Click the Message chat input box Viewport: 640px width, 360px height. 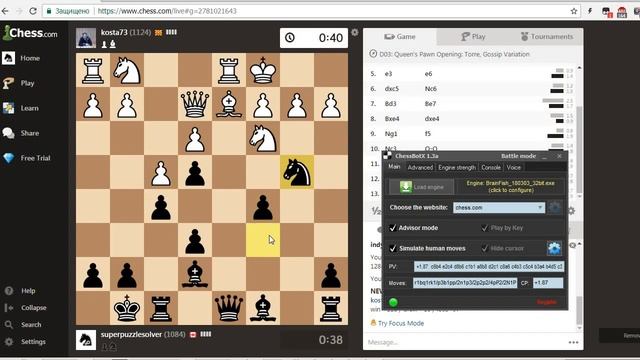[x=465, y=342]
